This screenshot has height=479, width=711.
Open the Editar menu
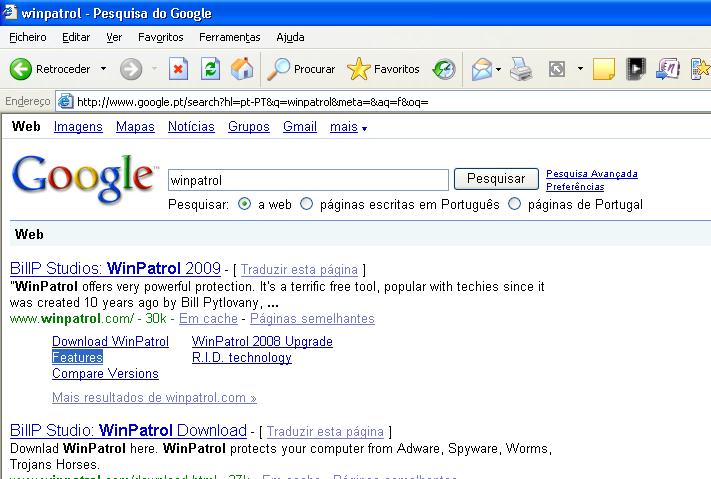click(x=76, y=37)
